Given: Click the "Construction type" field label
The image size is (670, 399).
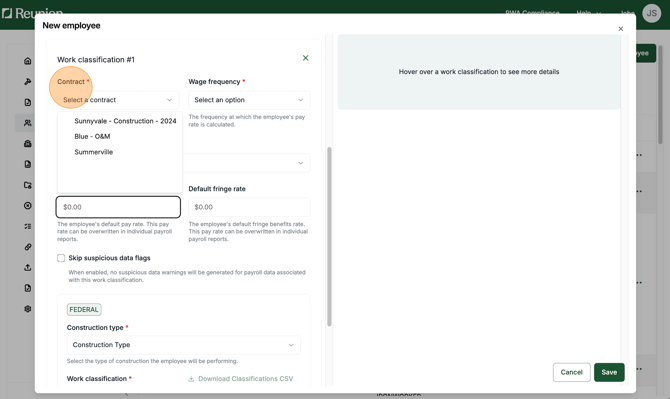Looking at the screenshot, I should tap(95, 328).
